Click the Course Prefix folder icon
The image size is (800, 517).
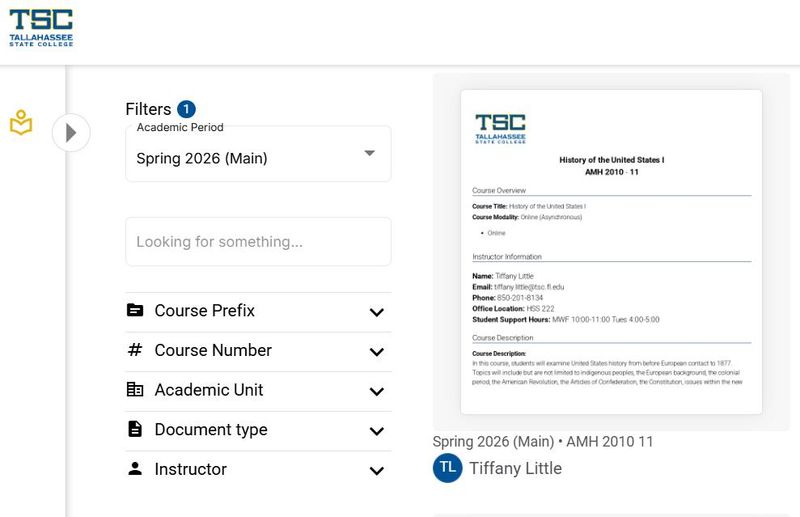click(135, 310)
